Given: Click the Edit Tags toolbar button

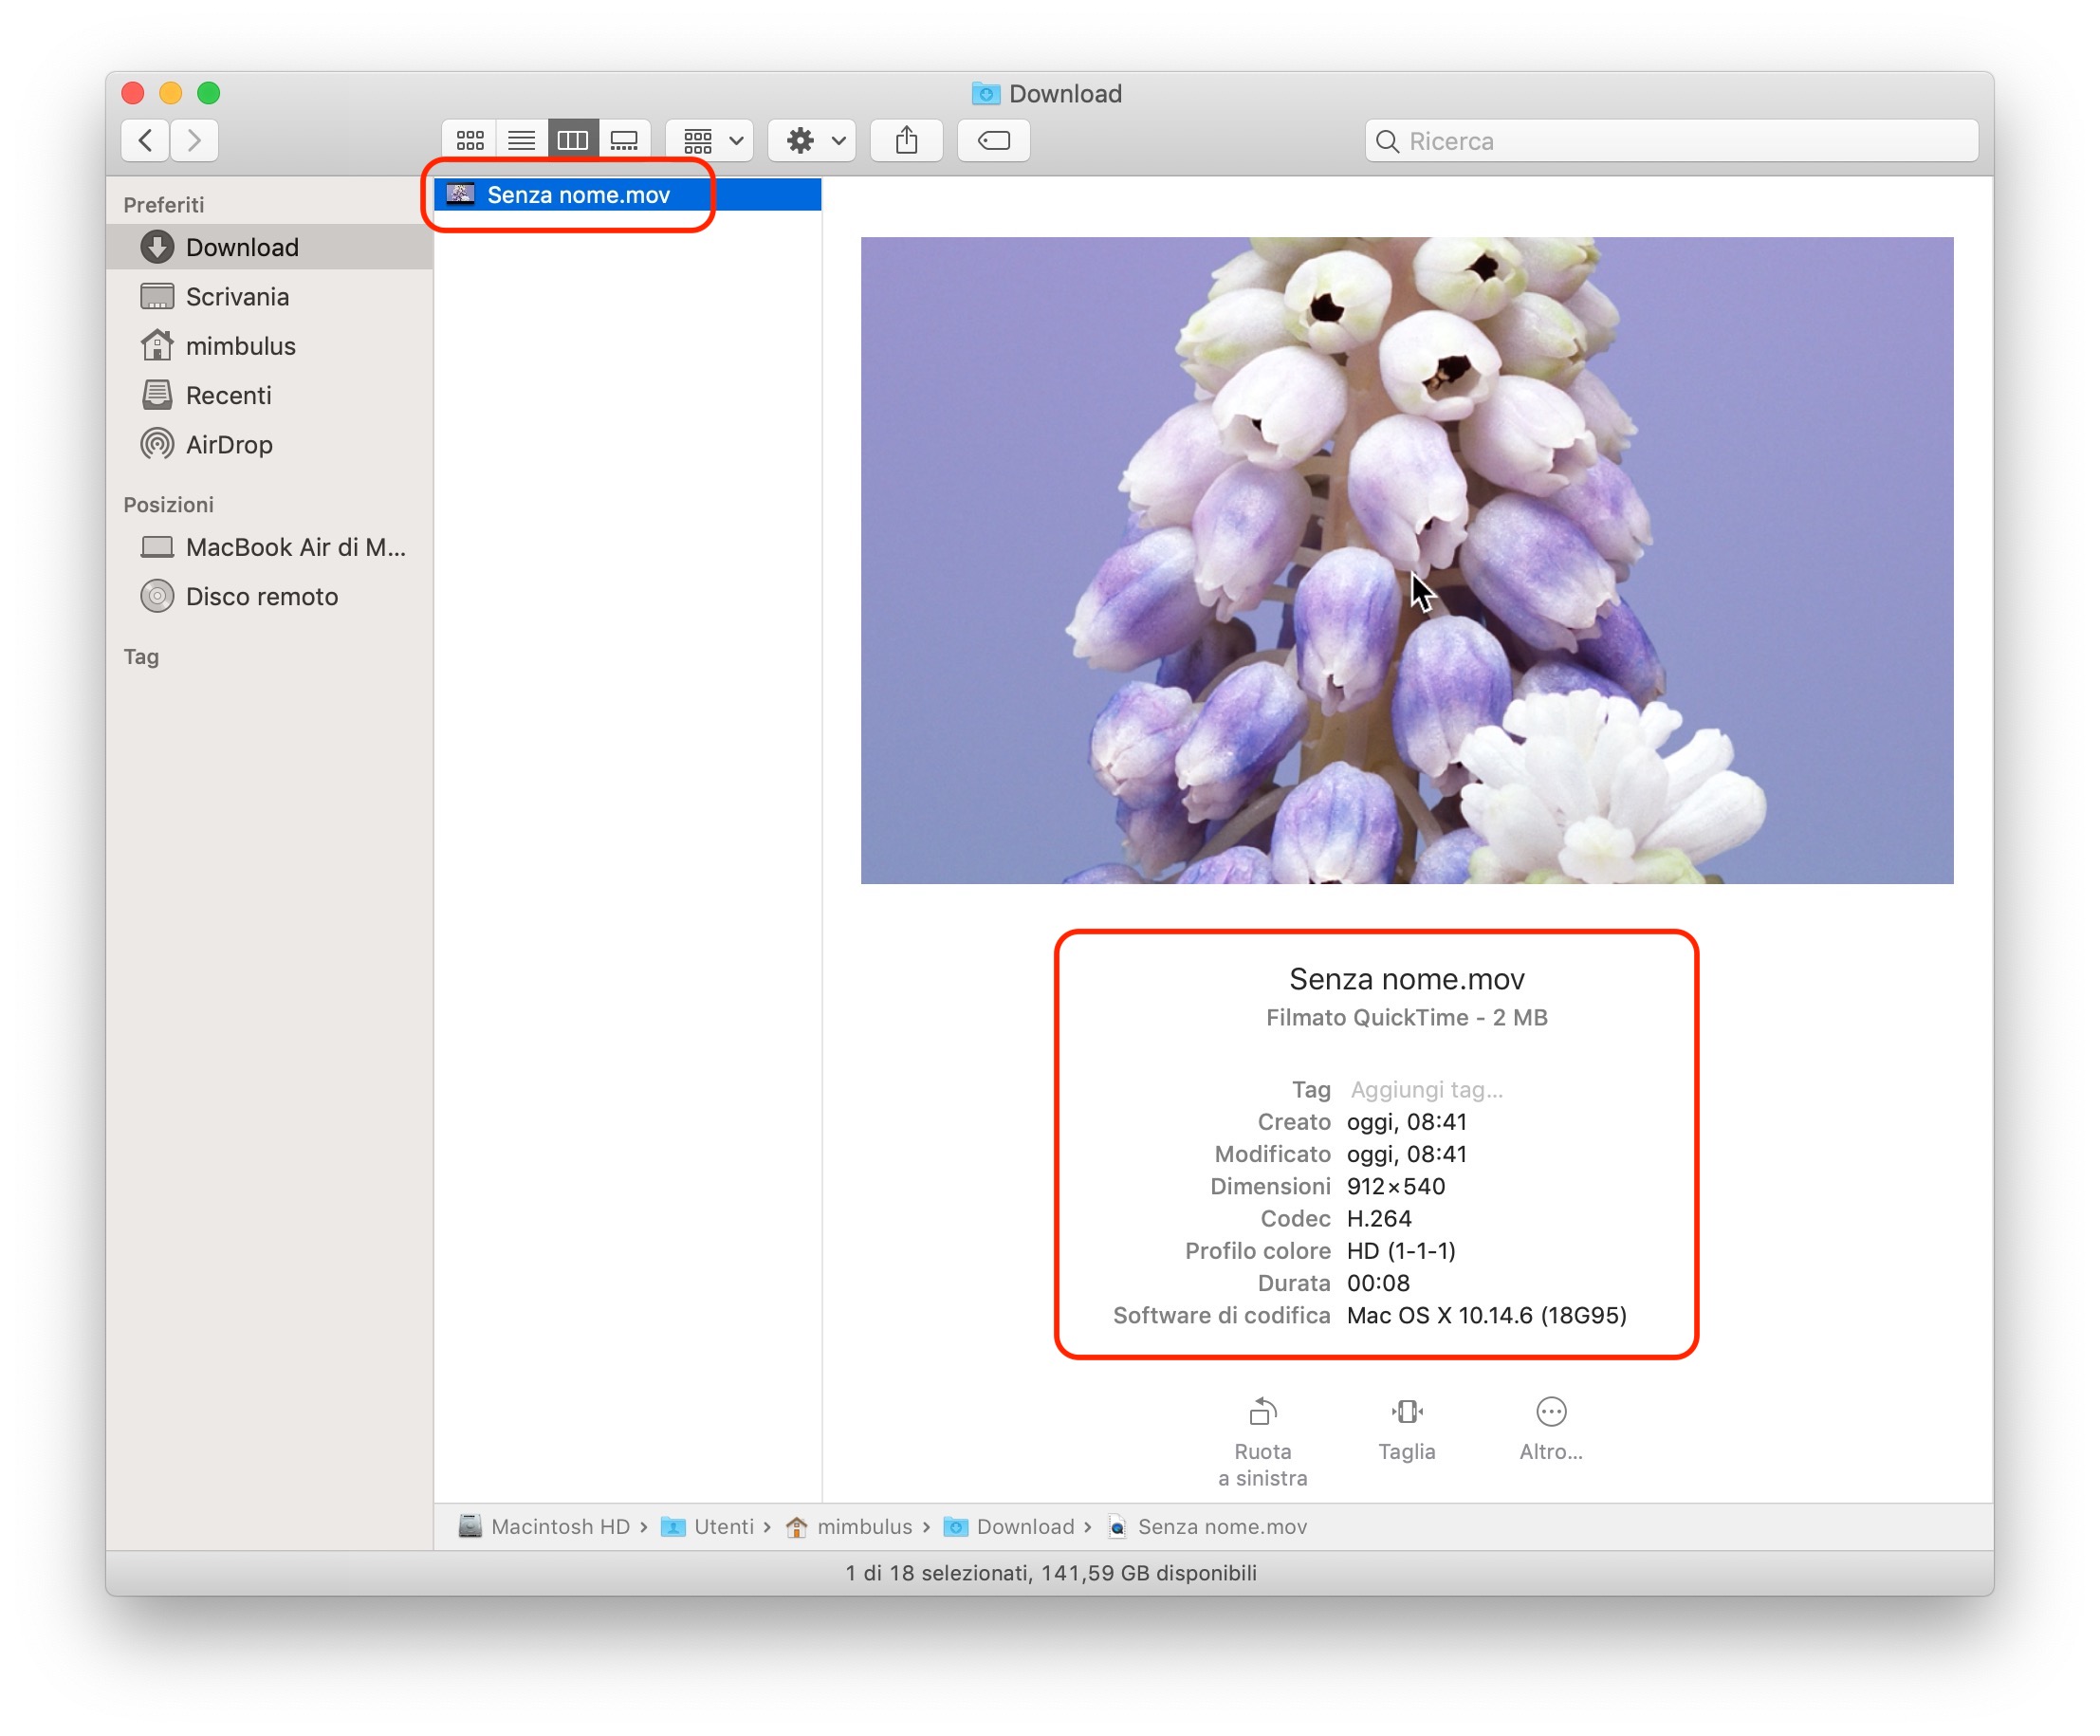Looking at the screenshot, I should pyautogui.click(x=993, y=140).
